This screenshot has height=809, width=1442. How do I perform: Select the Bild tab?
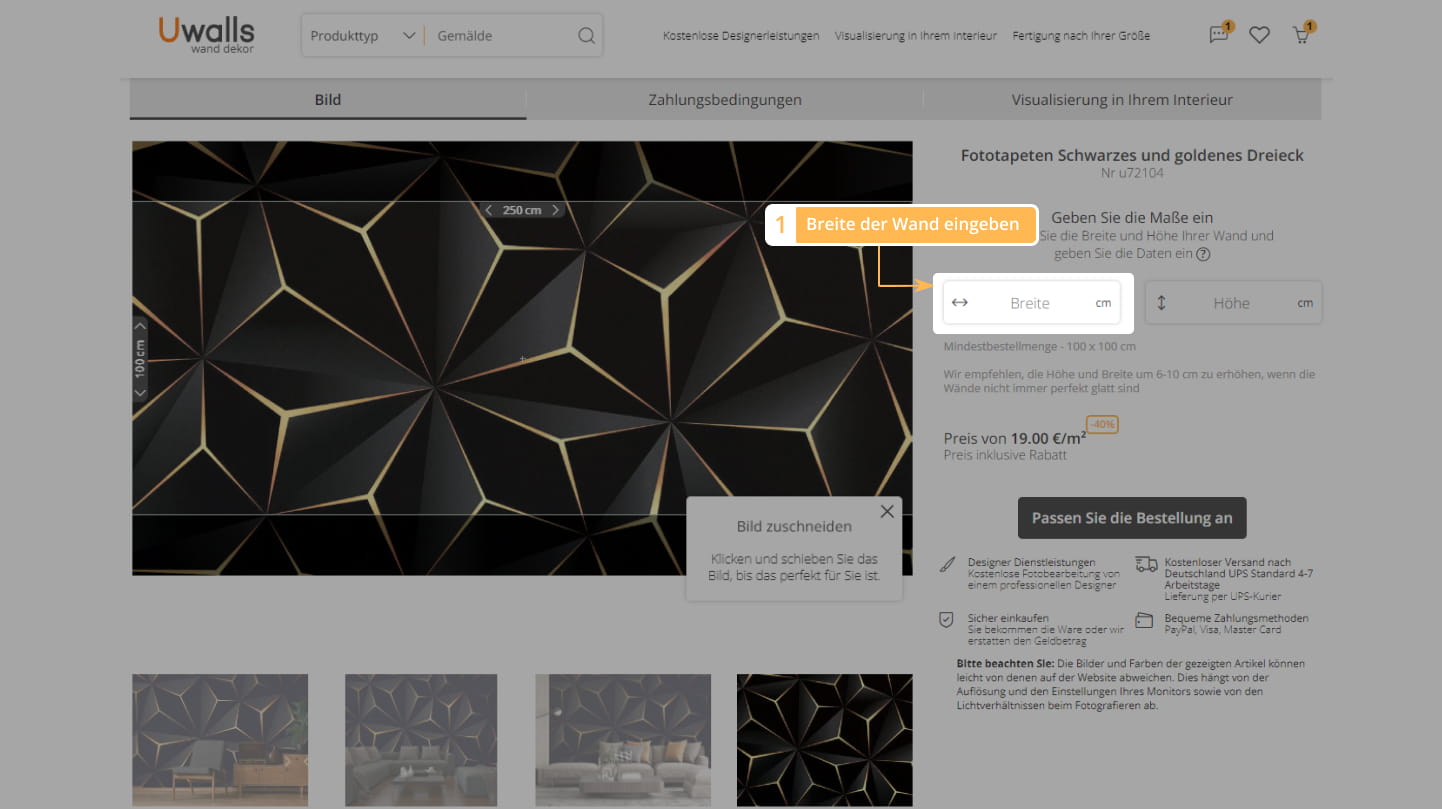click(x=328, y=100)
